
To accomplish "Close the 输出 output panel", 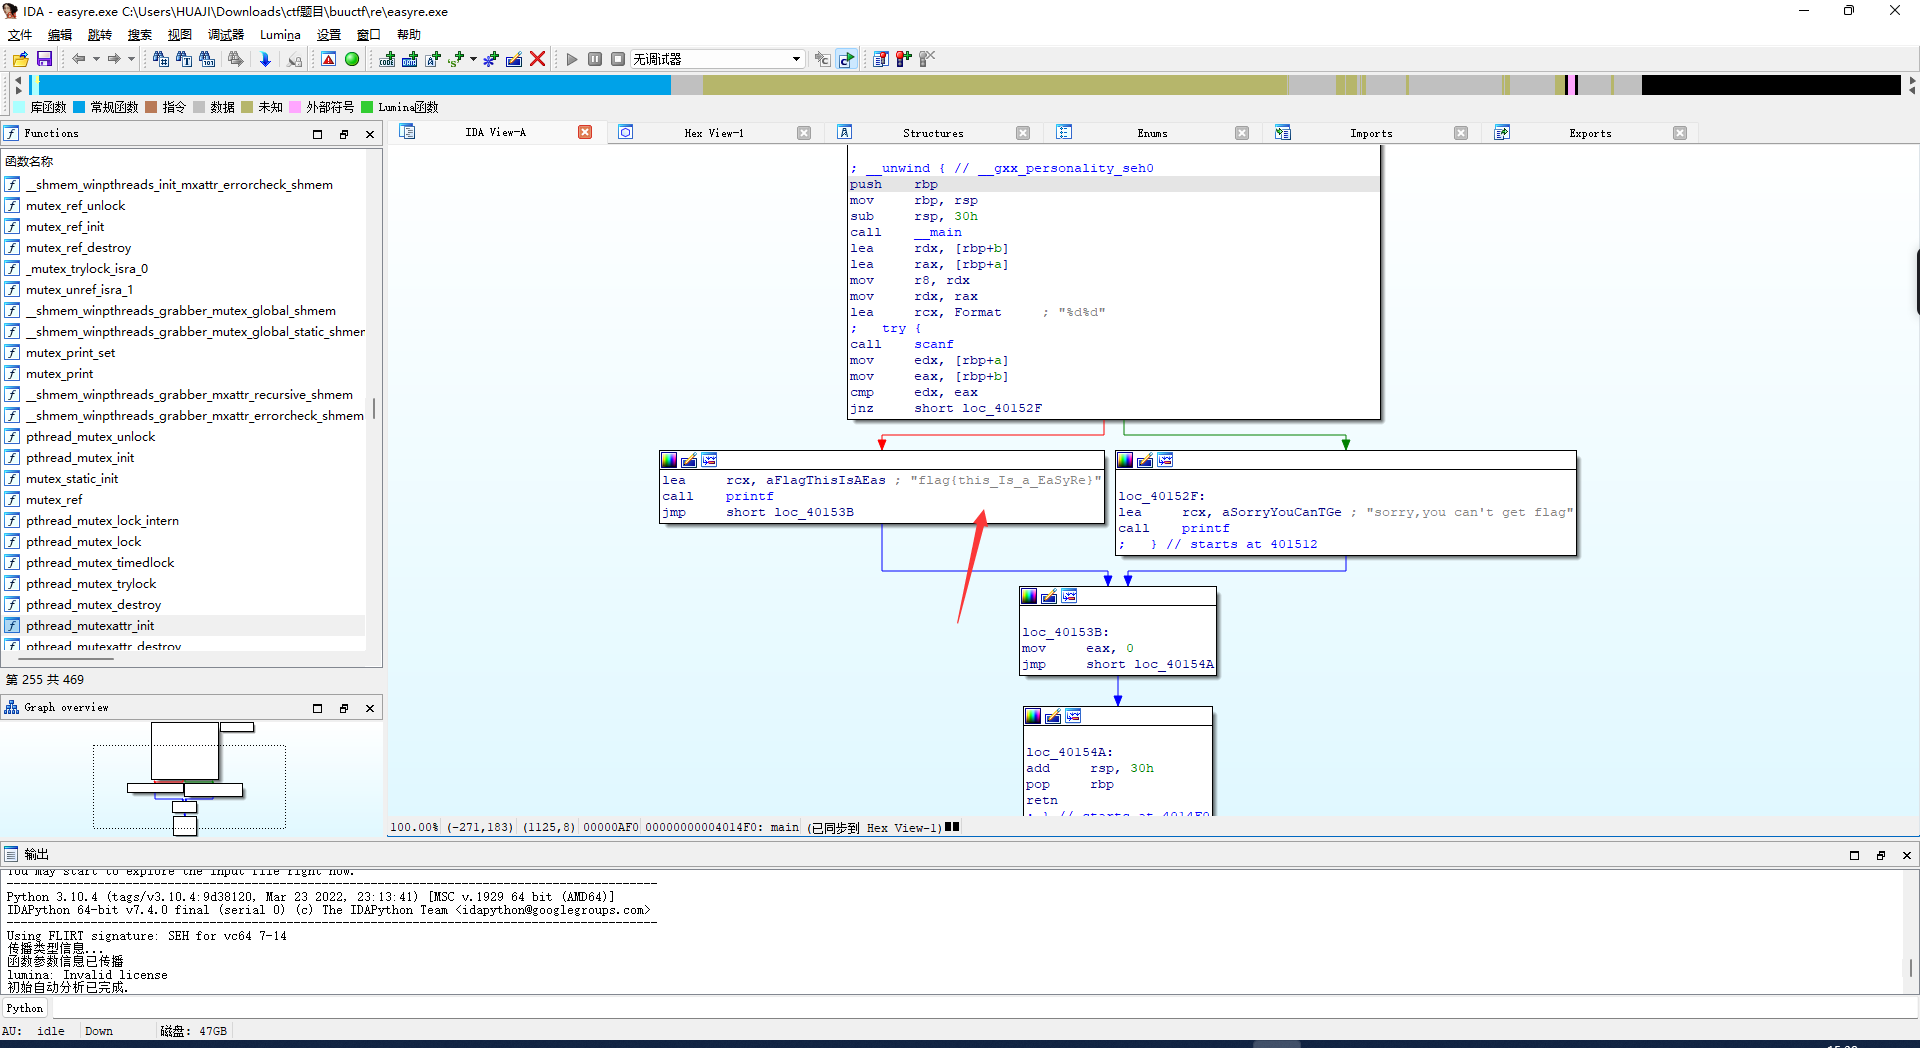I will click(x=1906, y=855).
